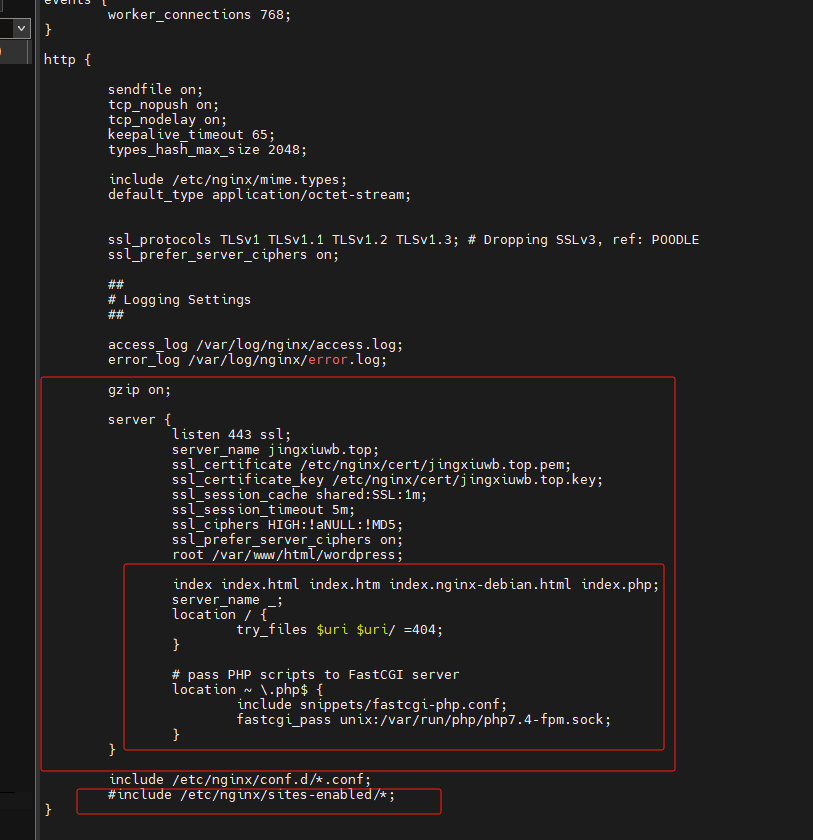Click the include mime.types line

pyautogui.click(x=228, y=179)
